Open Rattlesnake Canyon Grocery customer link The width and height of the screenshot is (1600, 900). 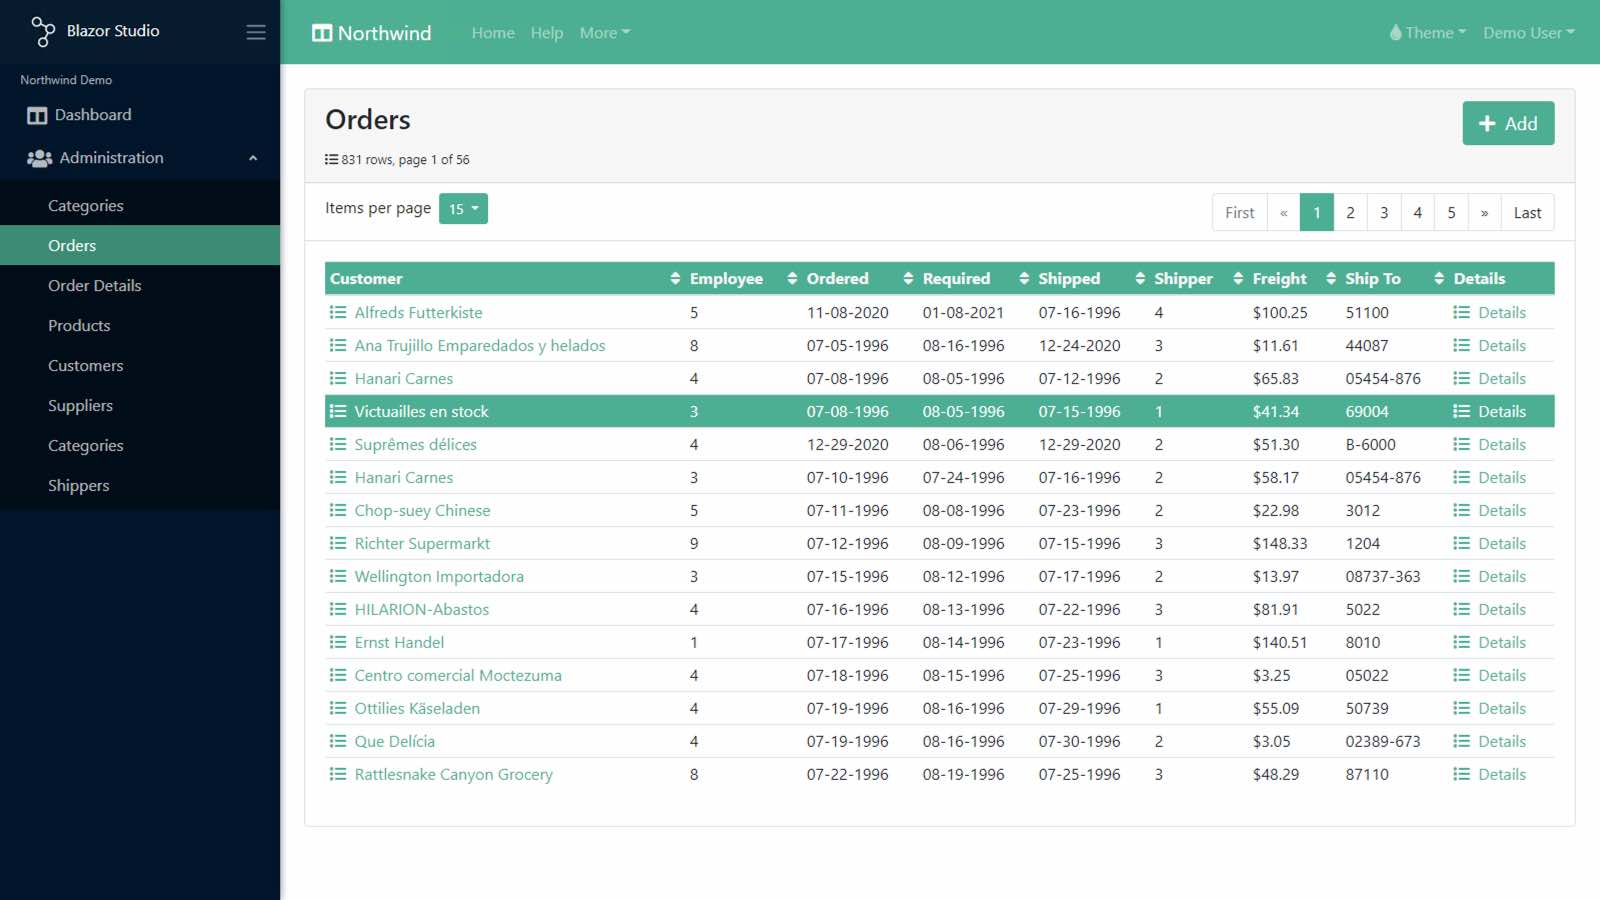tap(453, 775)
